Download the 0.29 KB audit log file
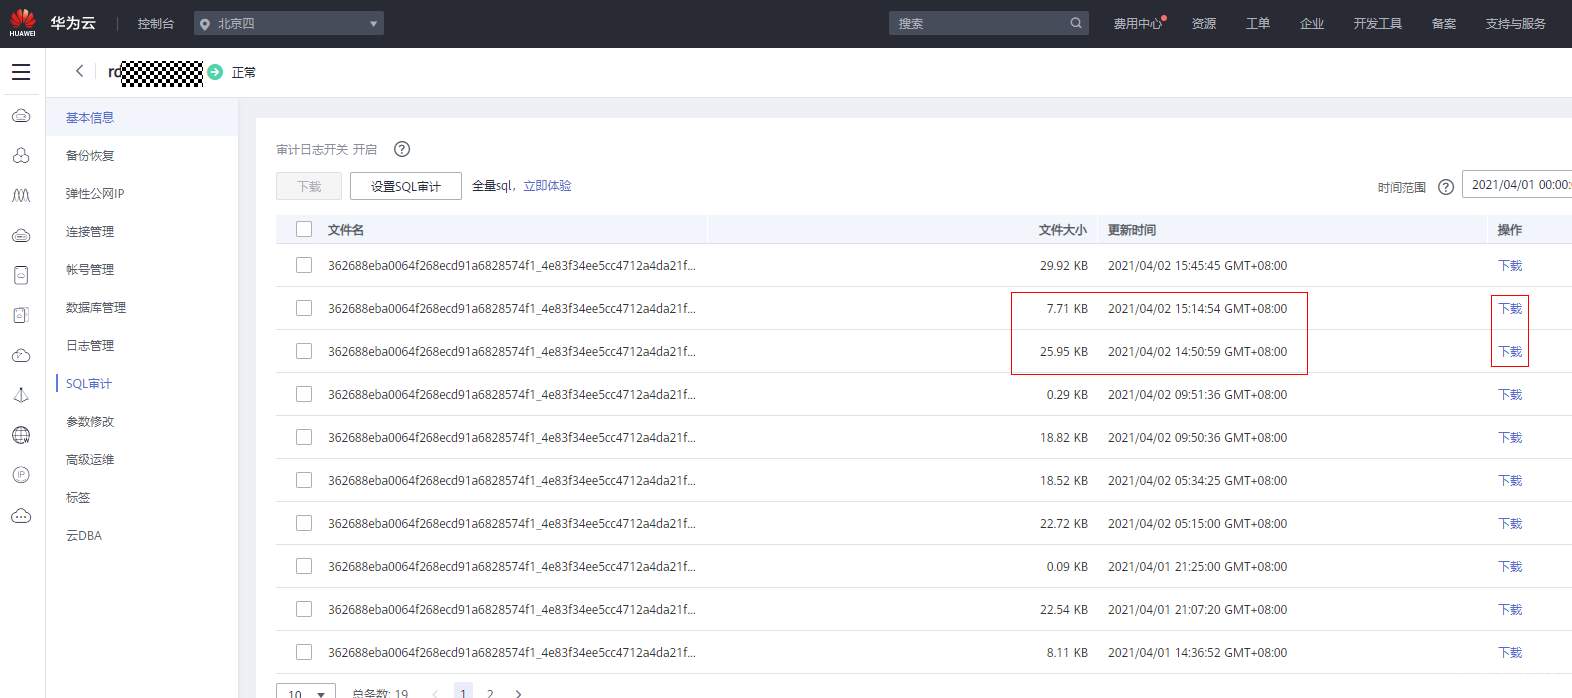The height and width of the screenshot is (698, 1572). [x=1510, y=394]
